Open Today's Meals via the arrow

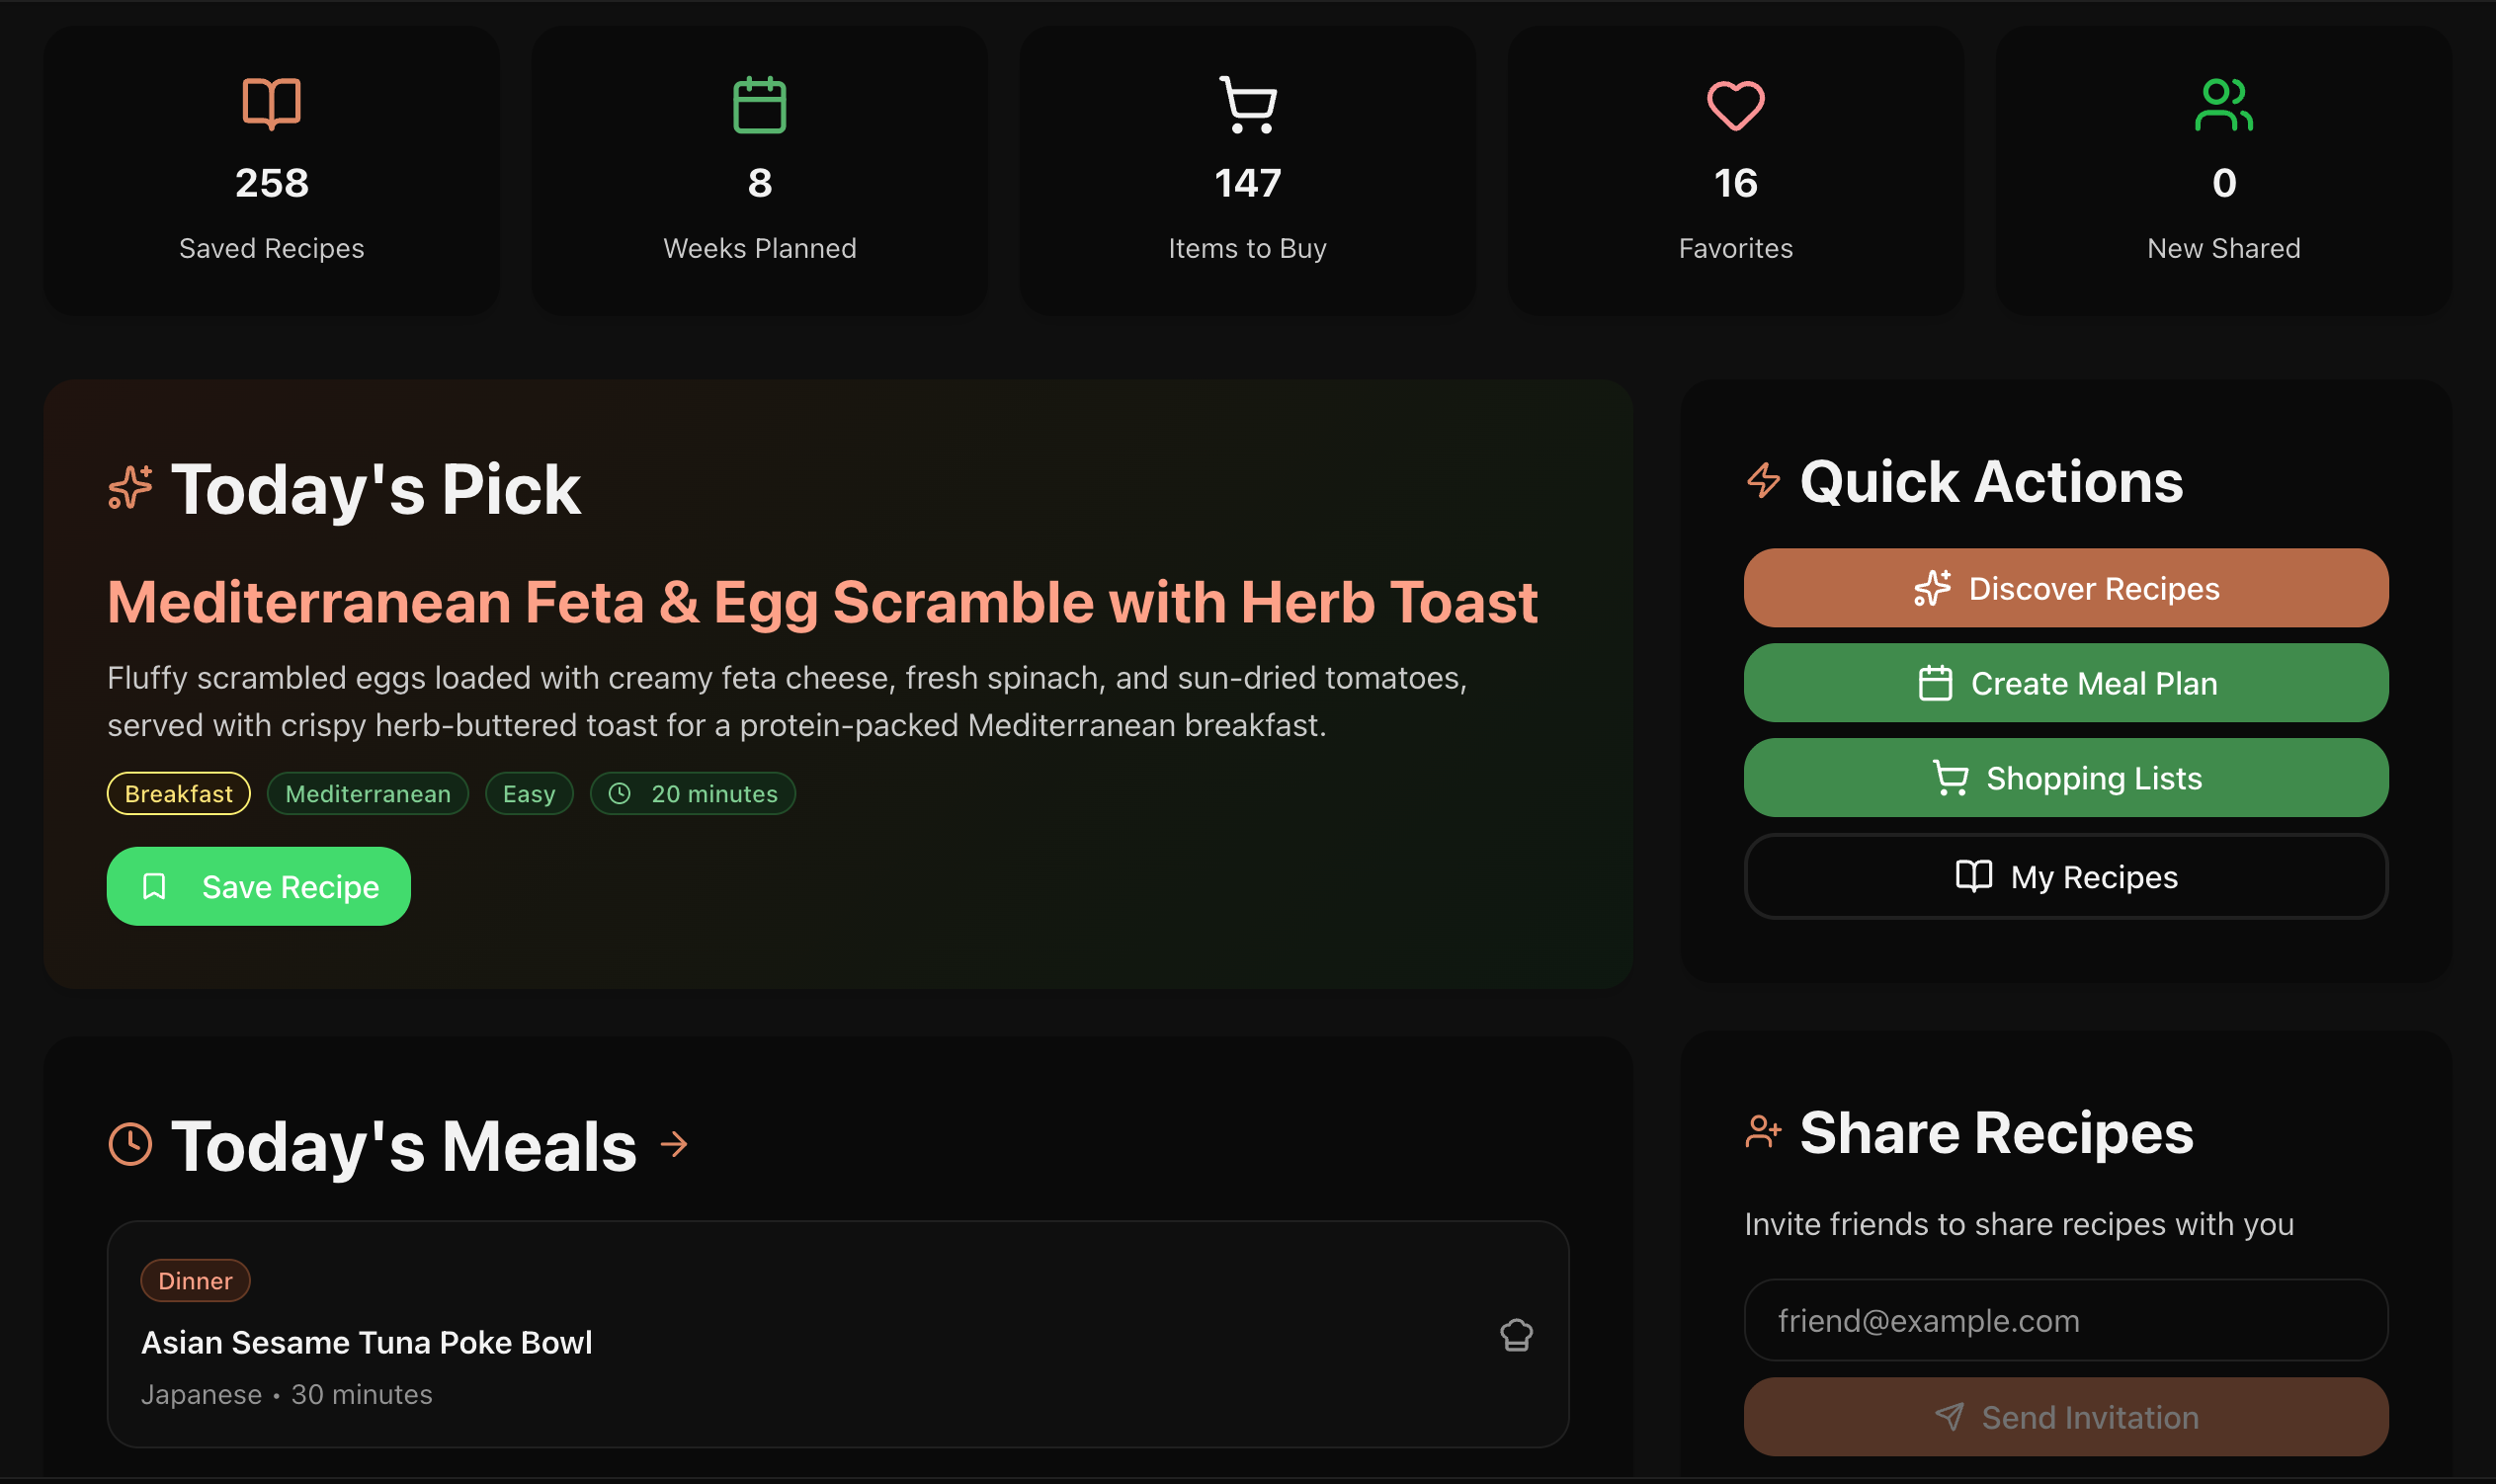pos(672,1144)
